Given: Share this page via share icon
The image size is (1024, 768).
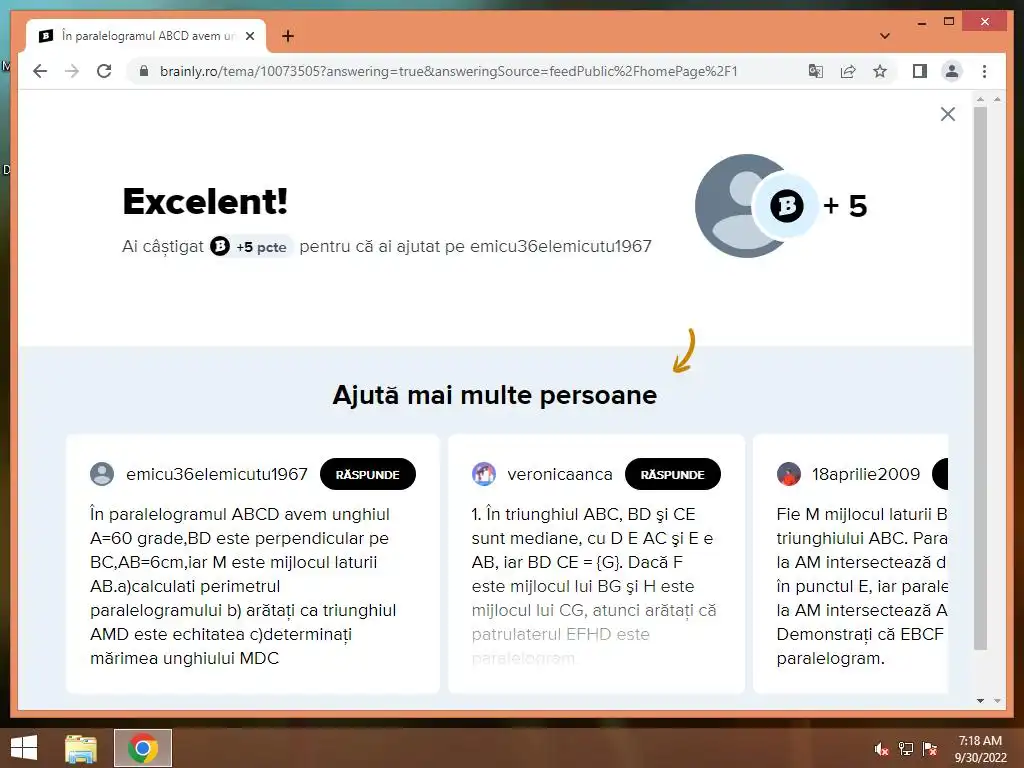Looking at the screenshot, I should 848,71.
